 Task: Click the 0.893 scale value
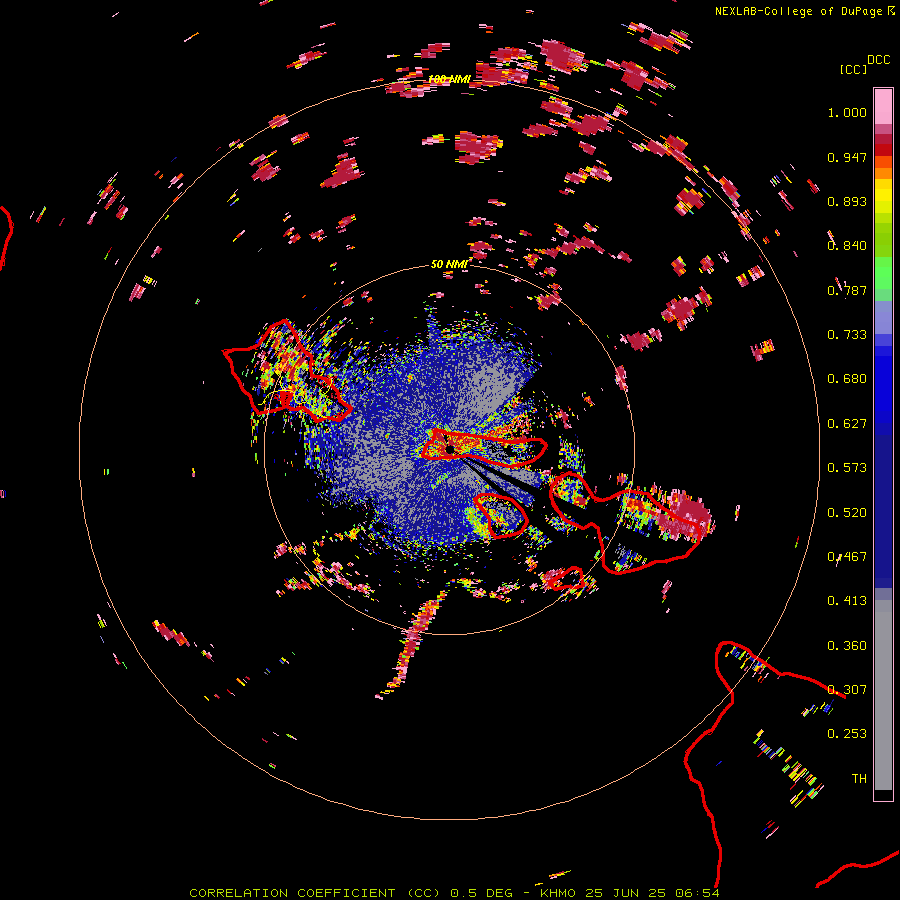(847, 201)
